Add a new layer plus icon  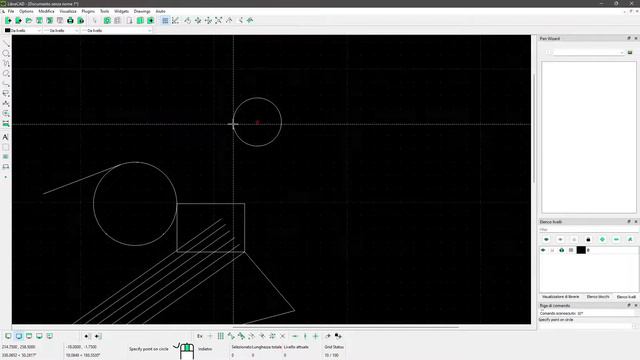[x=602, y=239]
